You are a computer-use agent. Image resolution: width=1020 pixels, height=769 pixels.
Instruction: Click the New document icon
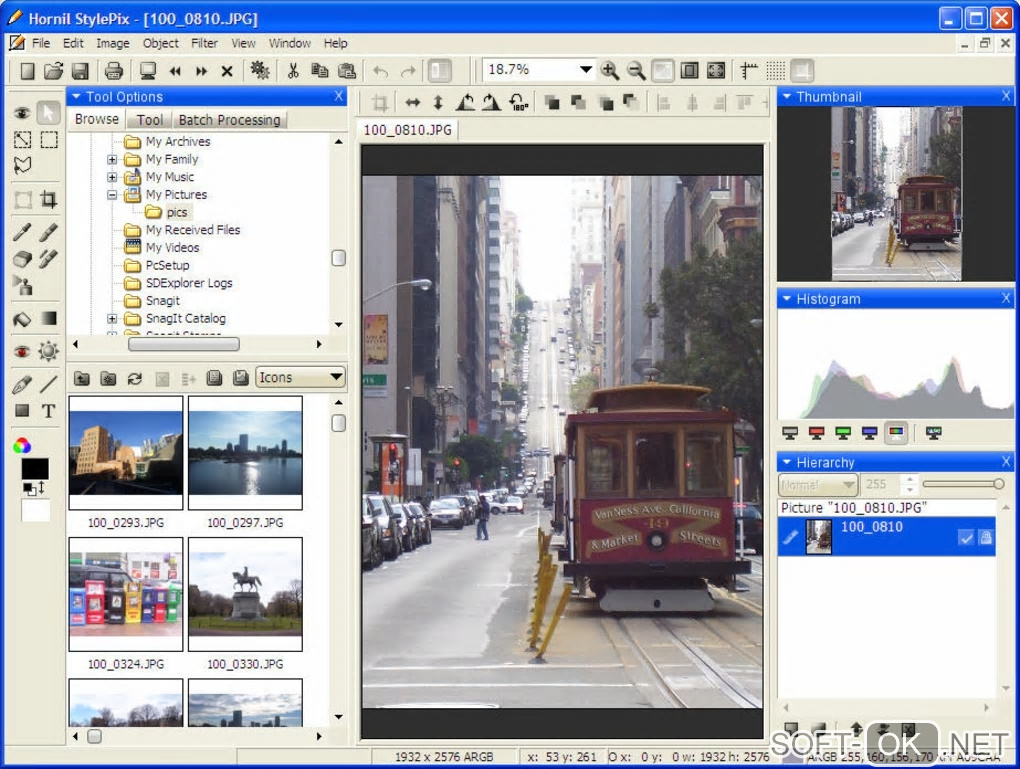pyautogui.click(x=27, y=70)
